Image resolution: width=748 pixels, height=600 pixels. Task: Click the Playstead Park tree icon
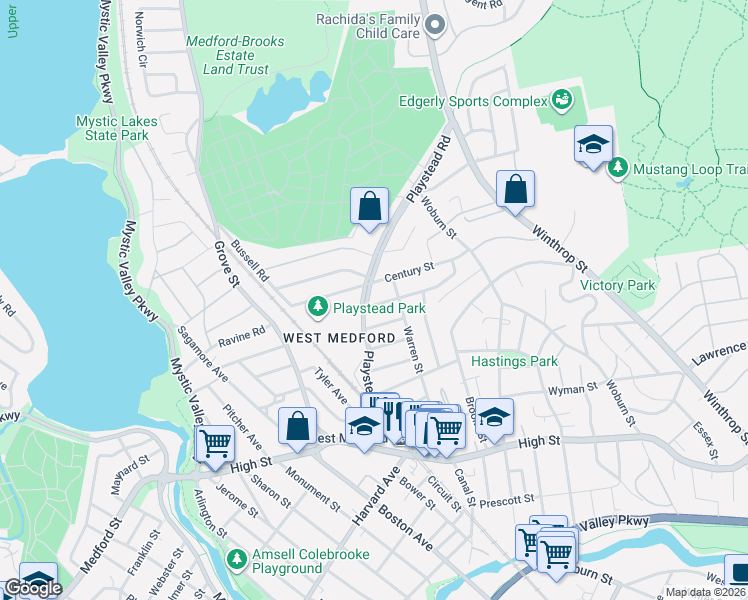(x=317, y=307)
